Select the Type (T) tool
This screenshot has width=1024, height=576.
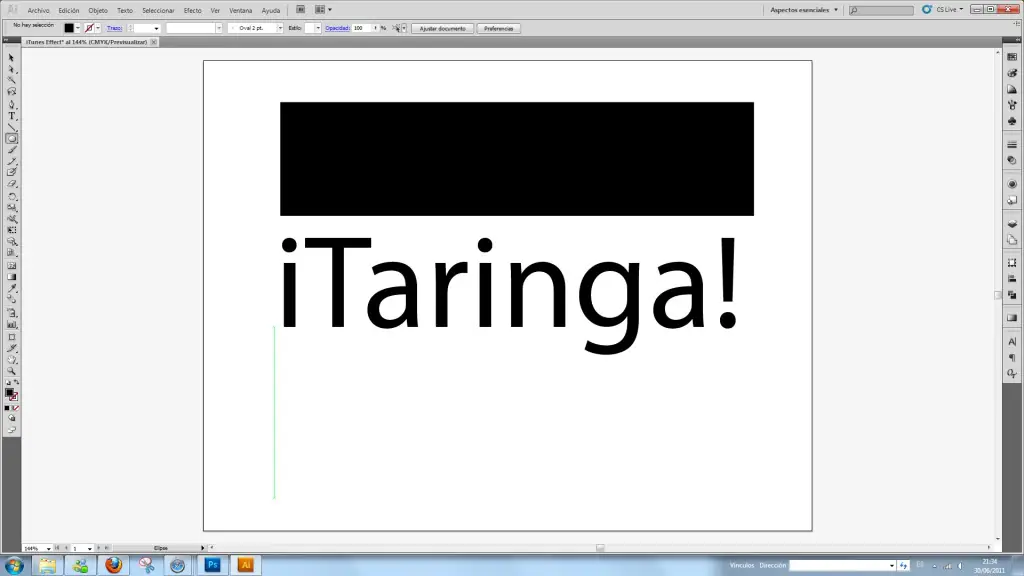[x=12, y=116]
